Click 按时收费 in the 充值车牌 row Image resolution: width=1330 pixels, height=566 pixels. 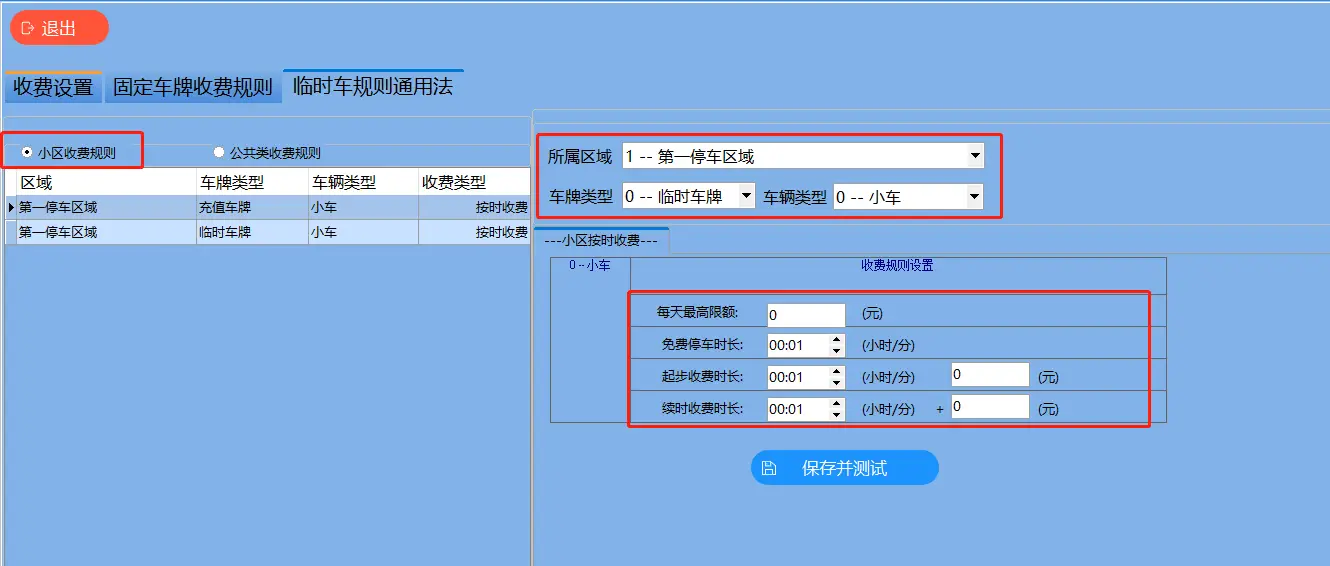tap(474, 207)
